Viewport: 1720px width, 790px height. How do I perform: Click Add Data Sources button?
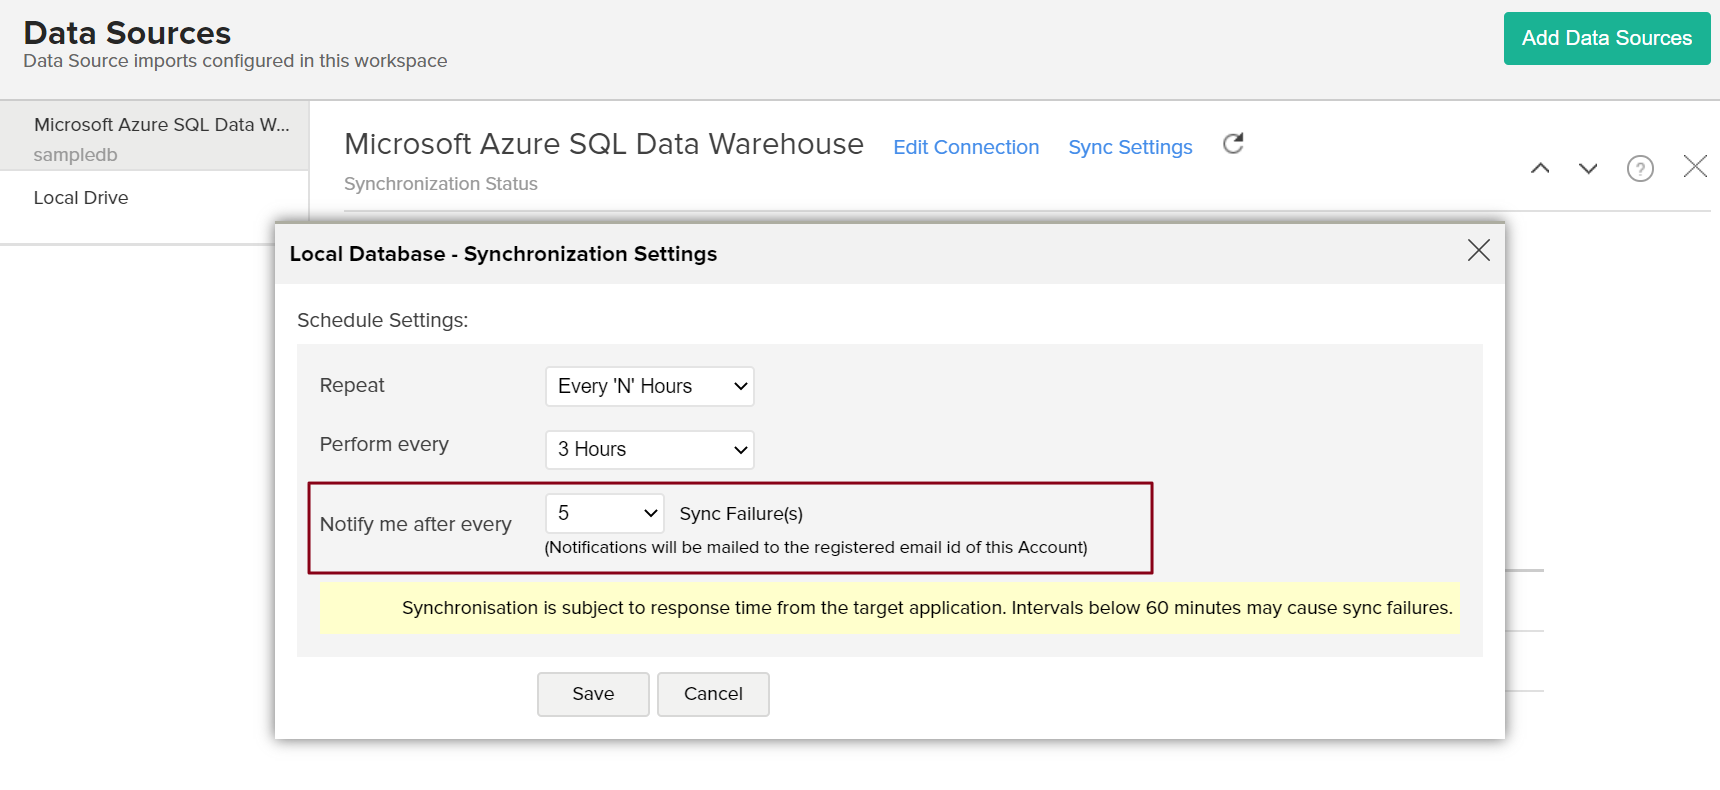pyautogui.click(x=1606, y=39)
